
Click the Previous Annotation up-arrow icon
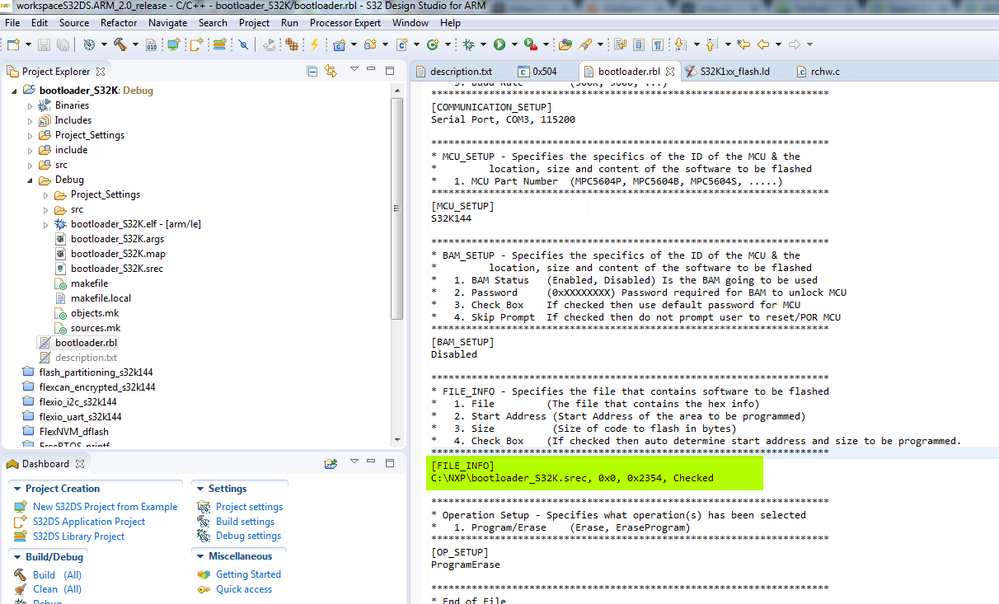[712, 45]
